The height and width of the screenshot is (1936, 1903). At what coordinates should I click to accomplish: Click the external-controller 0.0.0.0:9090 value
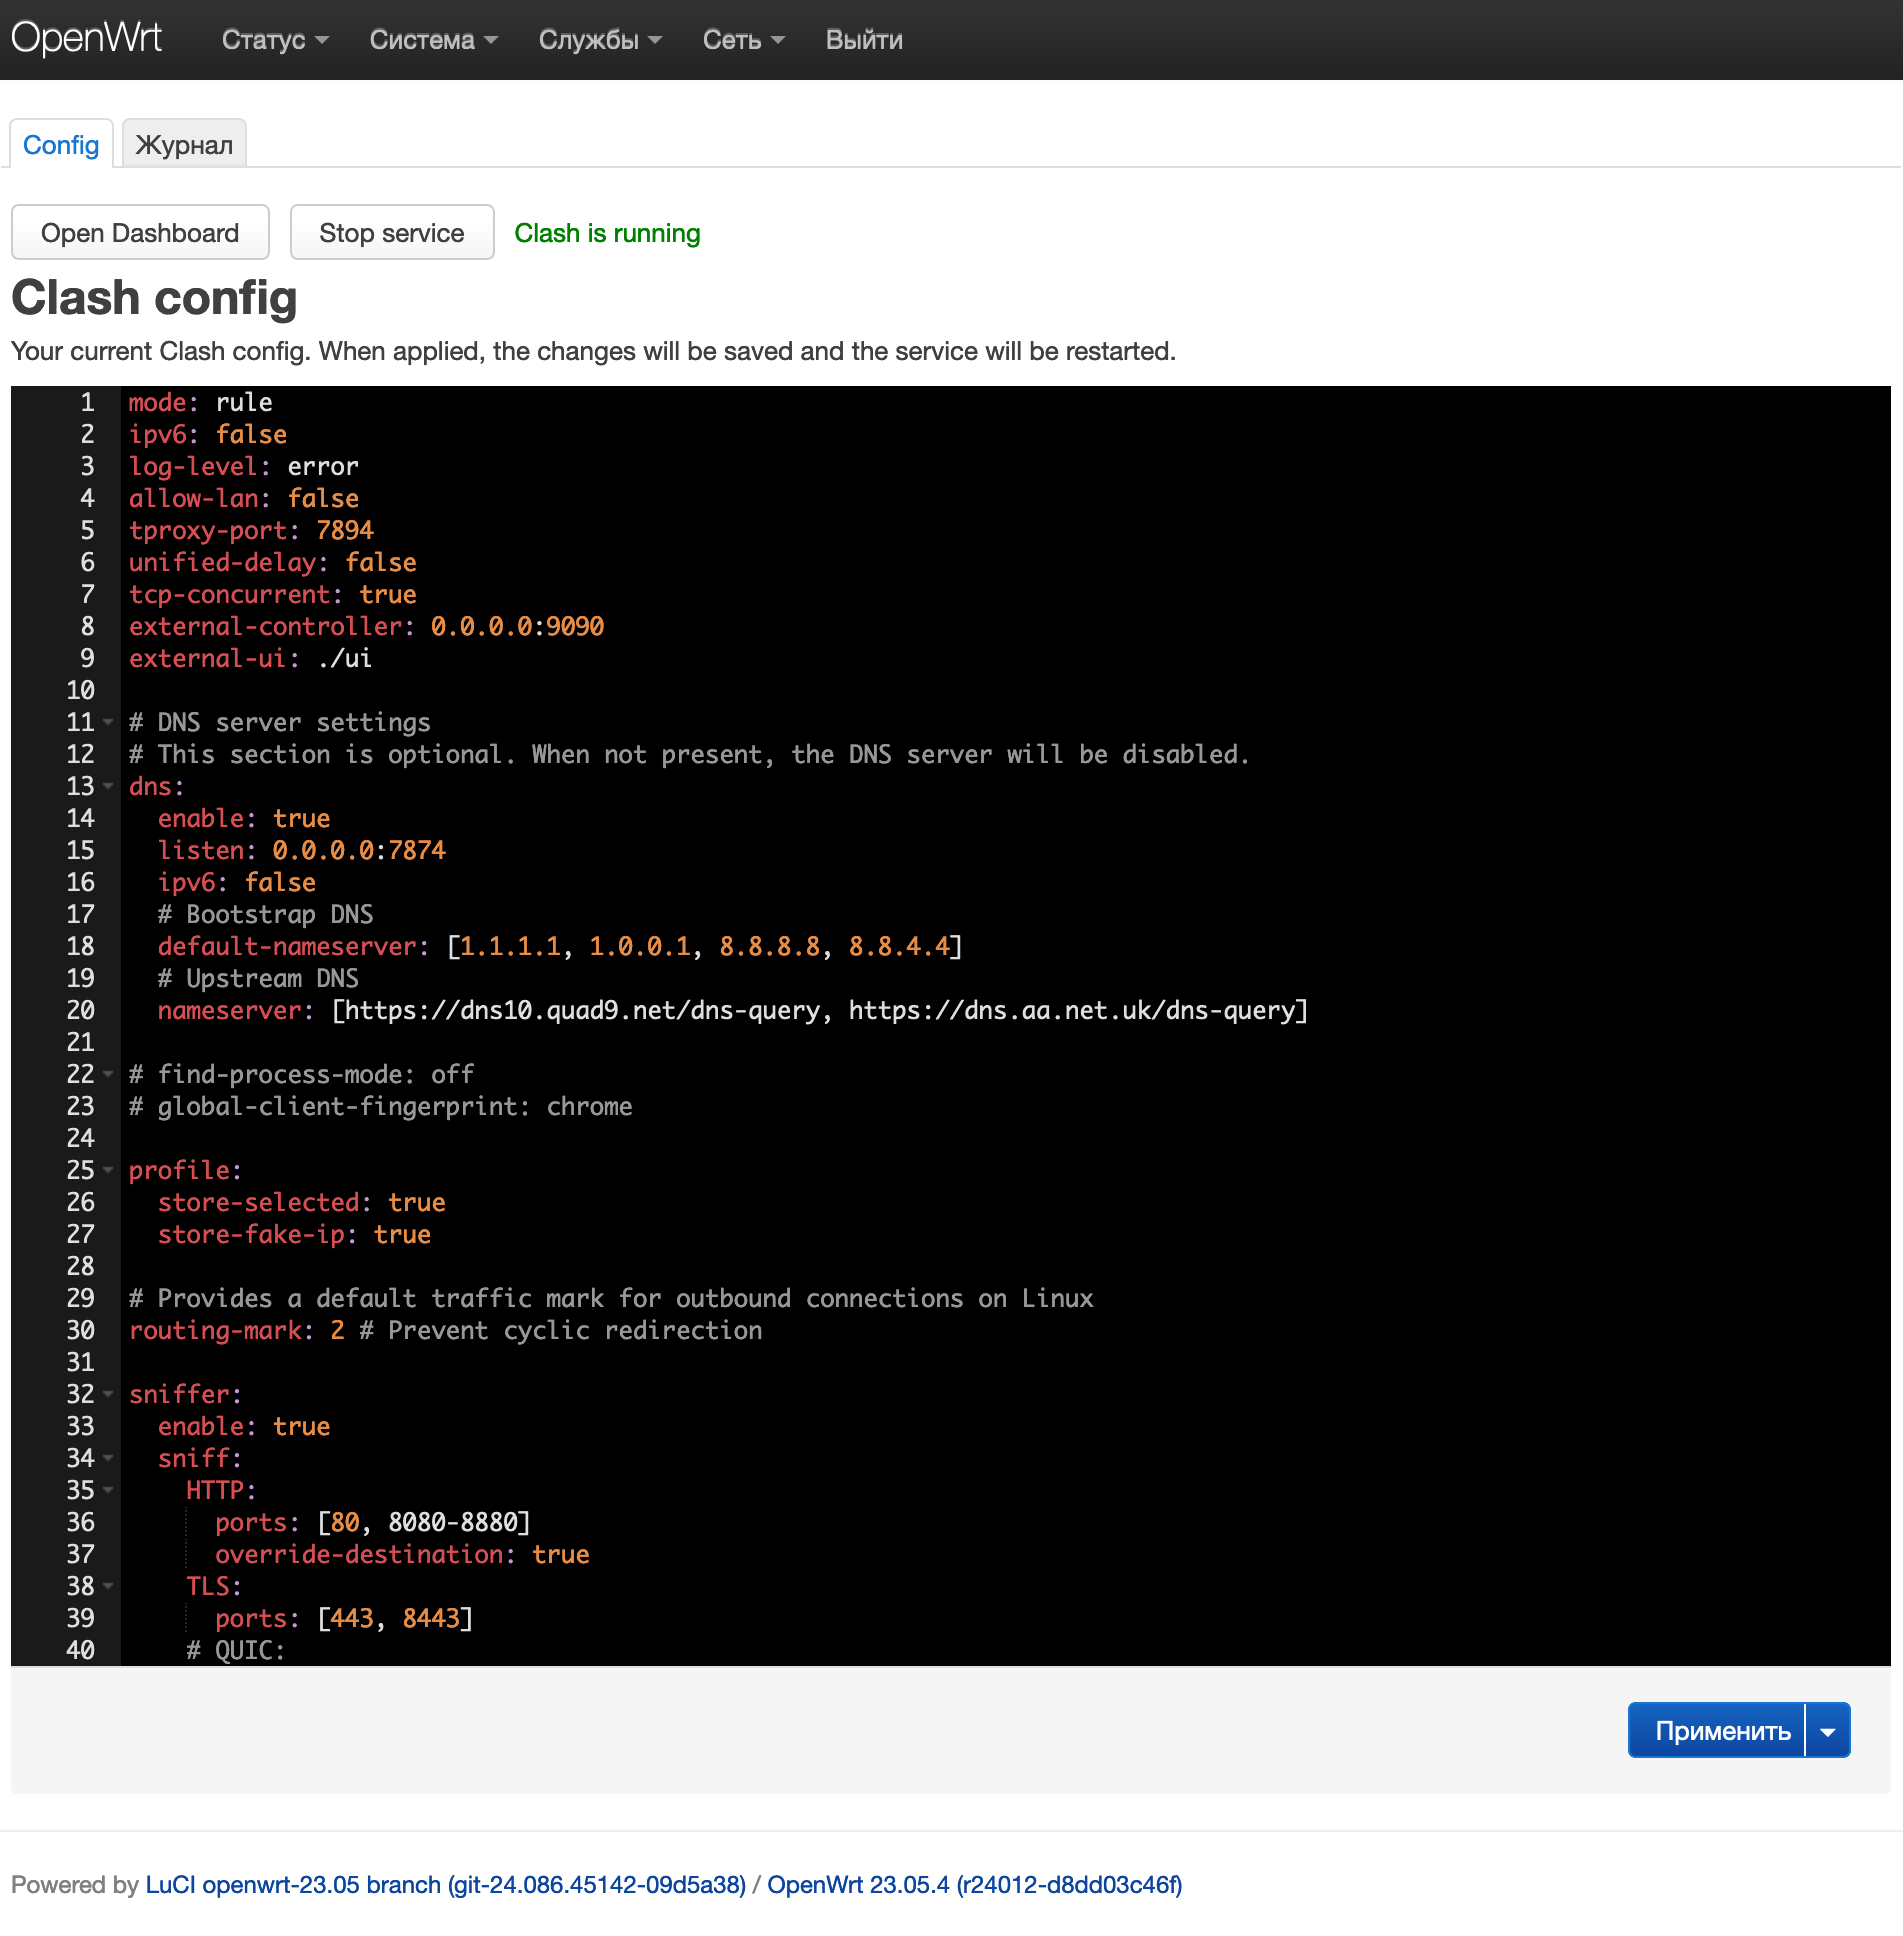tap(517, 626)
